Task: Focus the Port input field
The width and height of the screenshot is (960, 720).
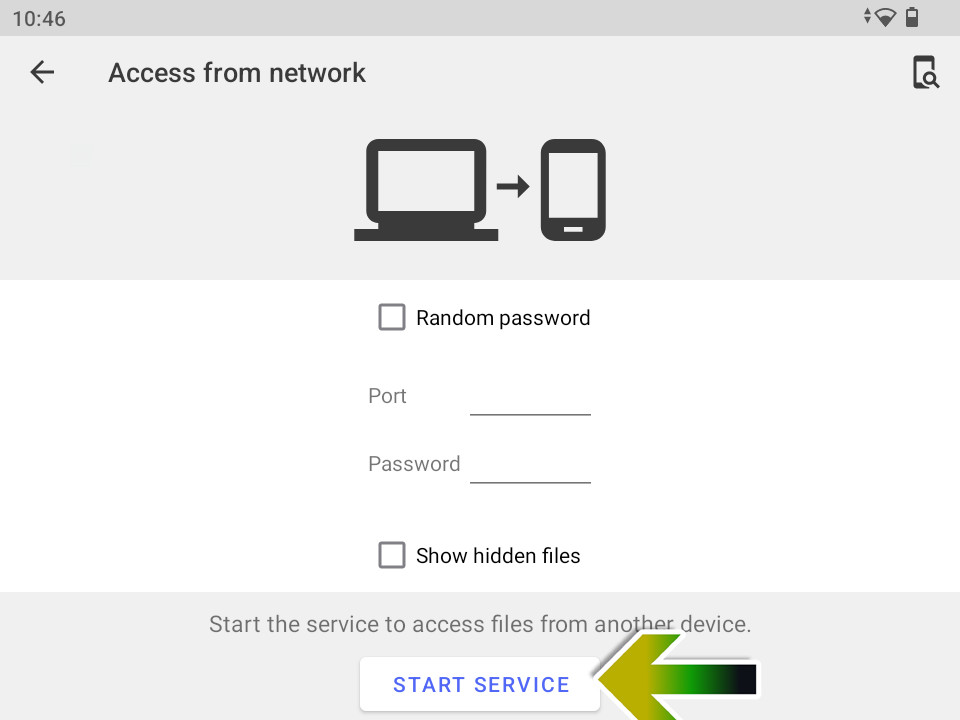Action: (530, 397)
